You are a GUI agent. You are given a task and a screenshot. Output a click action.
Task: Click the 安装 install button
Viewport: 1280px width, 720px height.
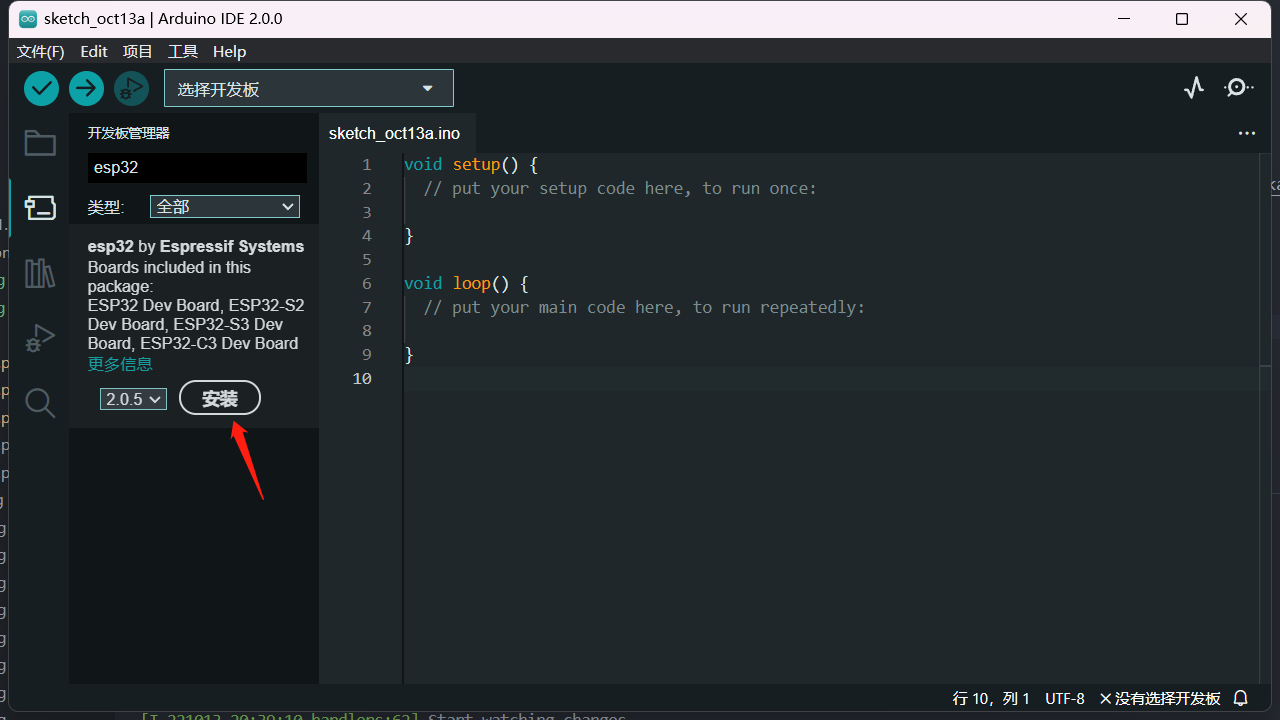click(220, 398)
